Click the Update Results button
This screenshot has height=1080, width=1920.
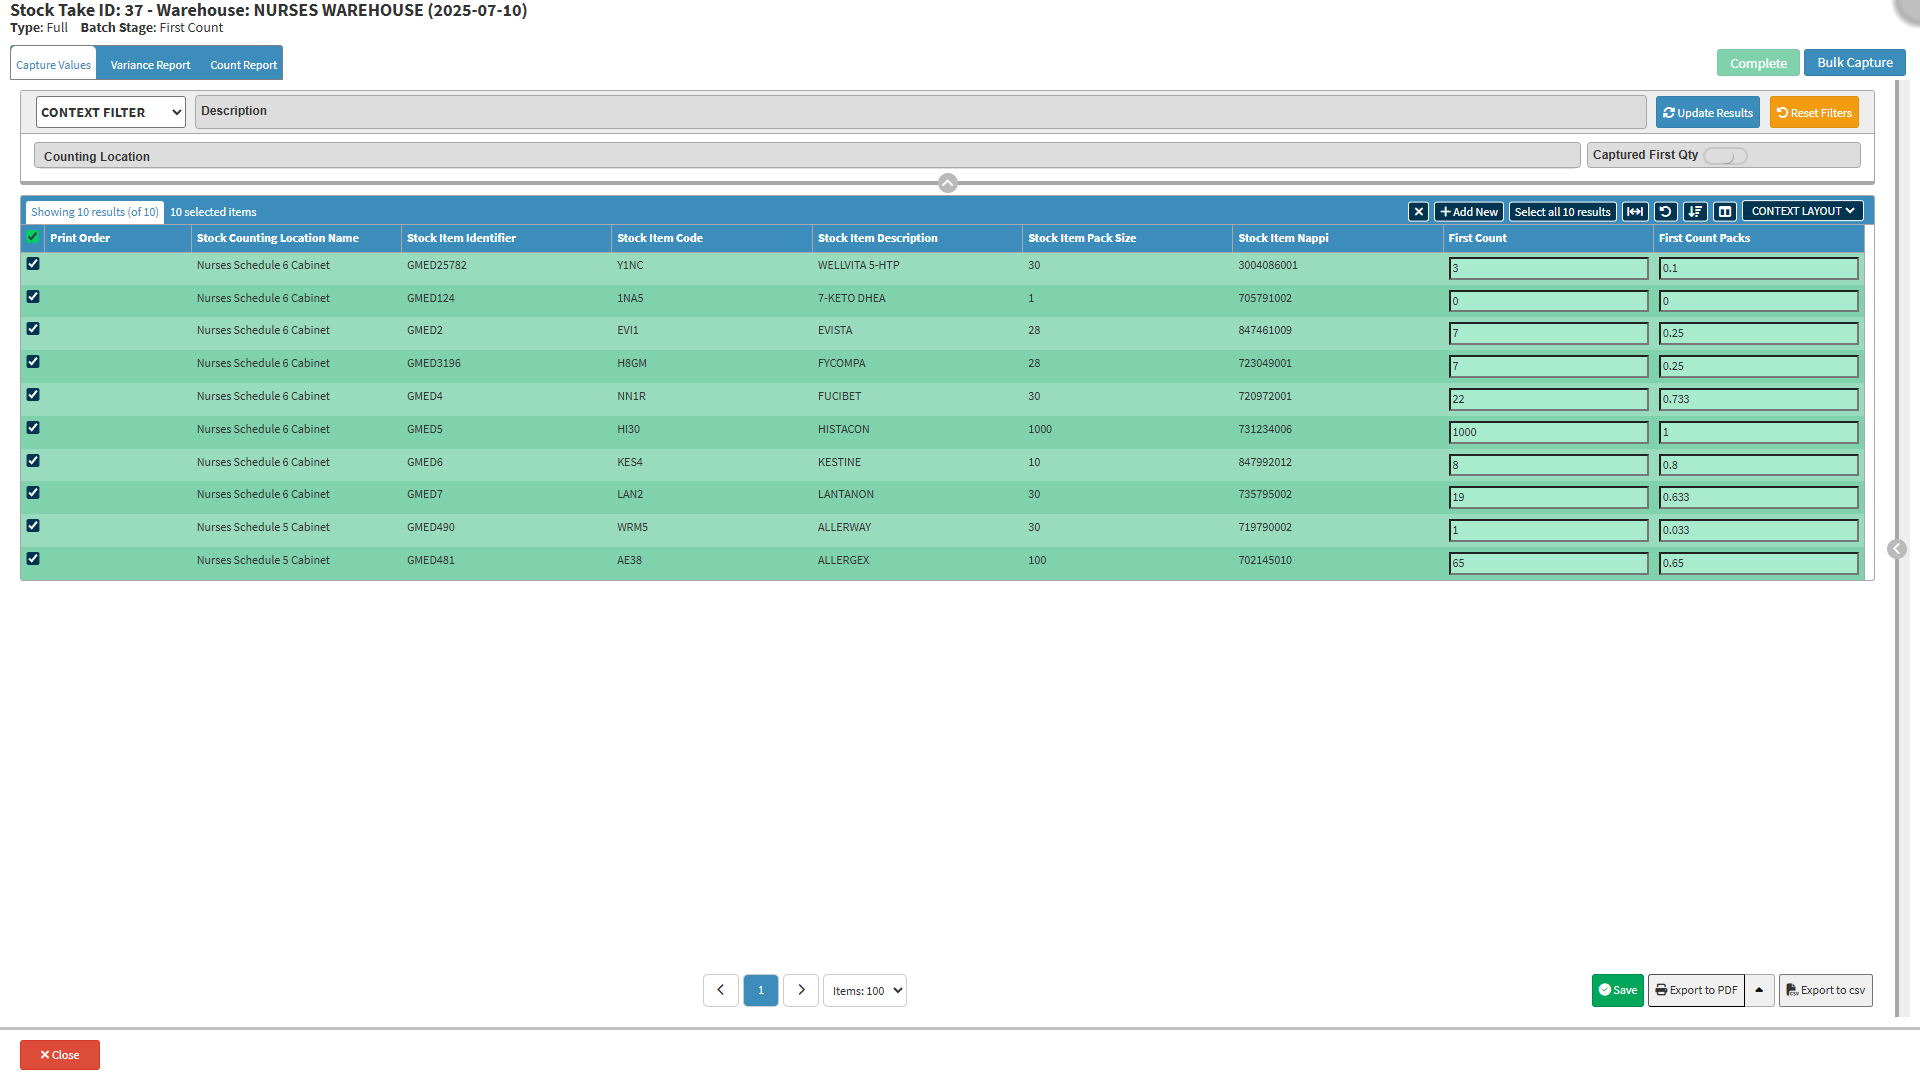[1707, 113]
